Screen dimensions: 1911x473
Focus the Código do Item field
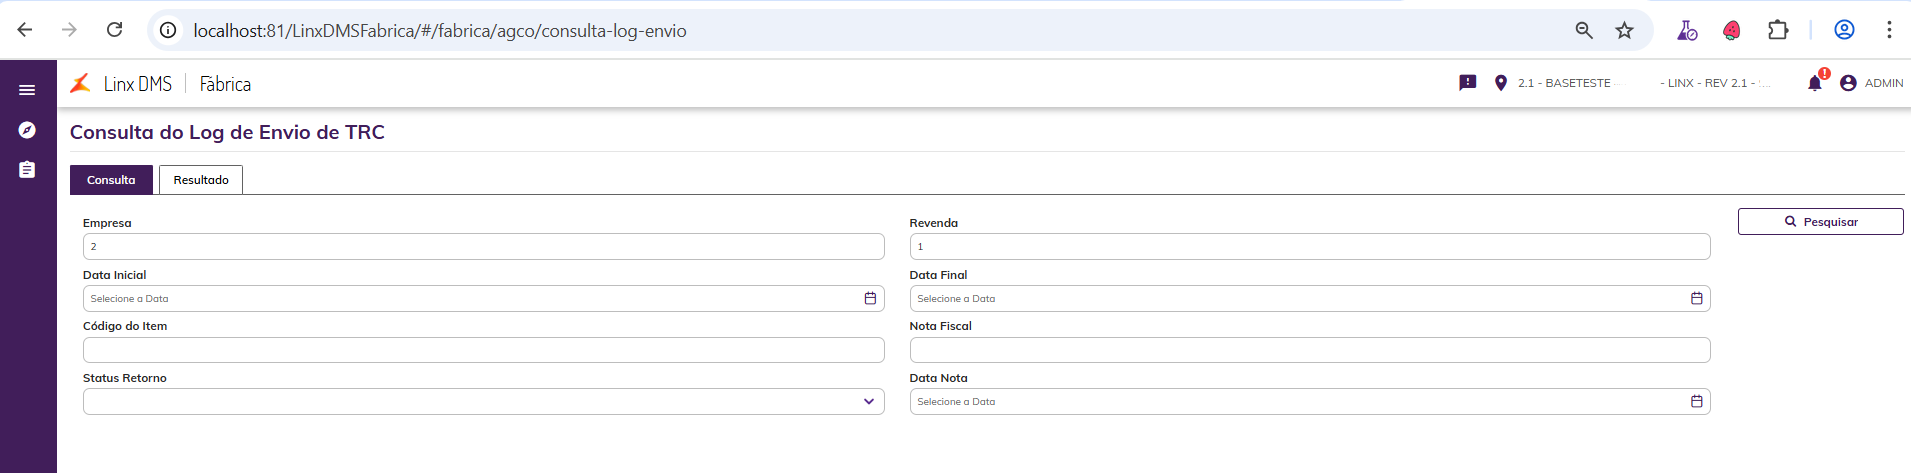483,350
